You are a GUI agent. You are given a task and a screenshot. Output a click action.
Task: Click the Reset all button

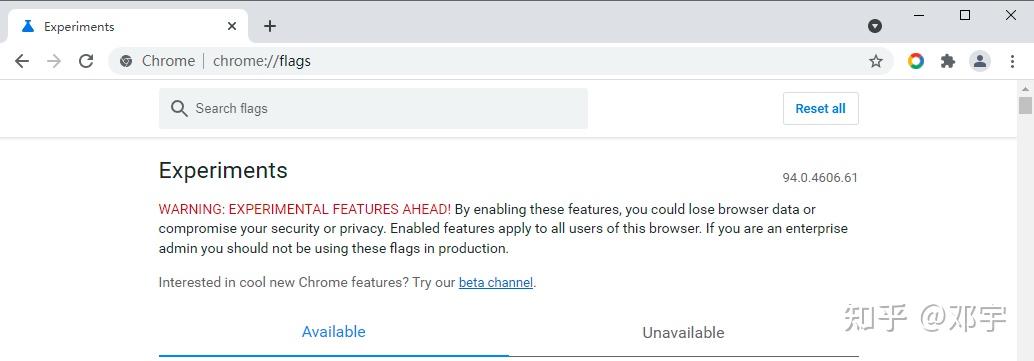tap(820, 108)
